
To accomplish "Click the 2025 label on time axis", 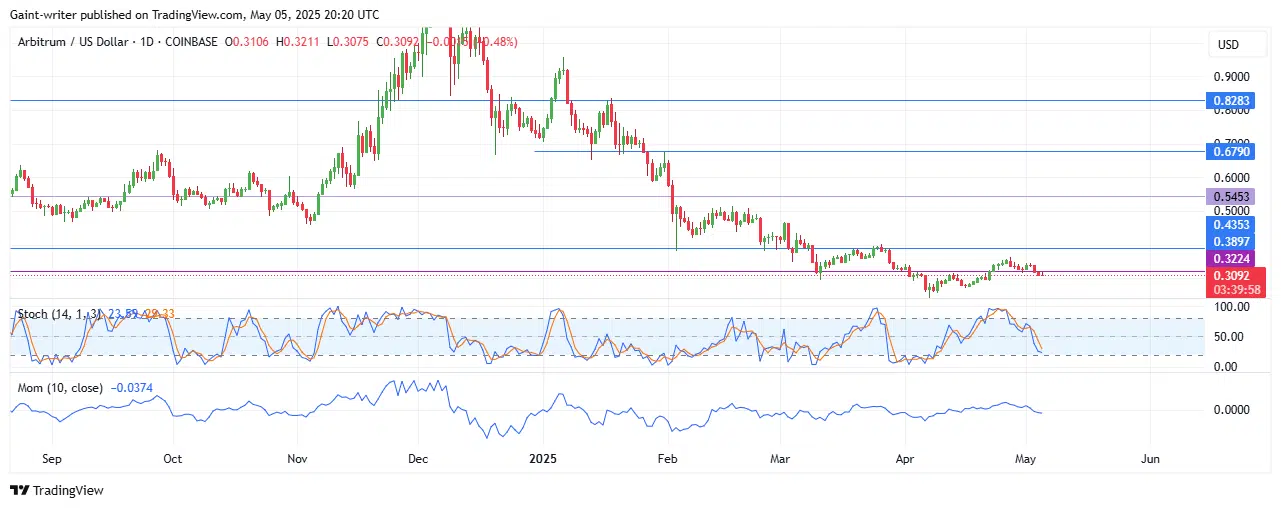I will pos(543,459).
